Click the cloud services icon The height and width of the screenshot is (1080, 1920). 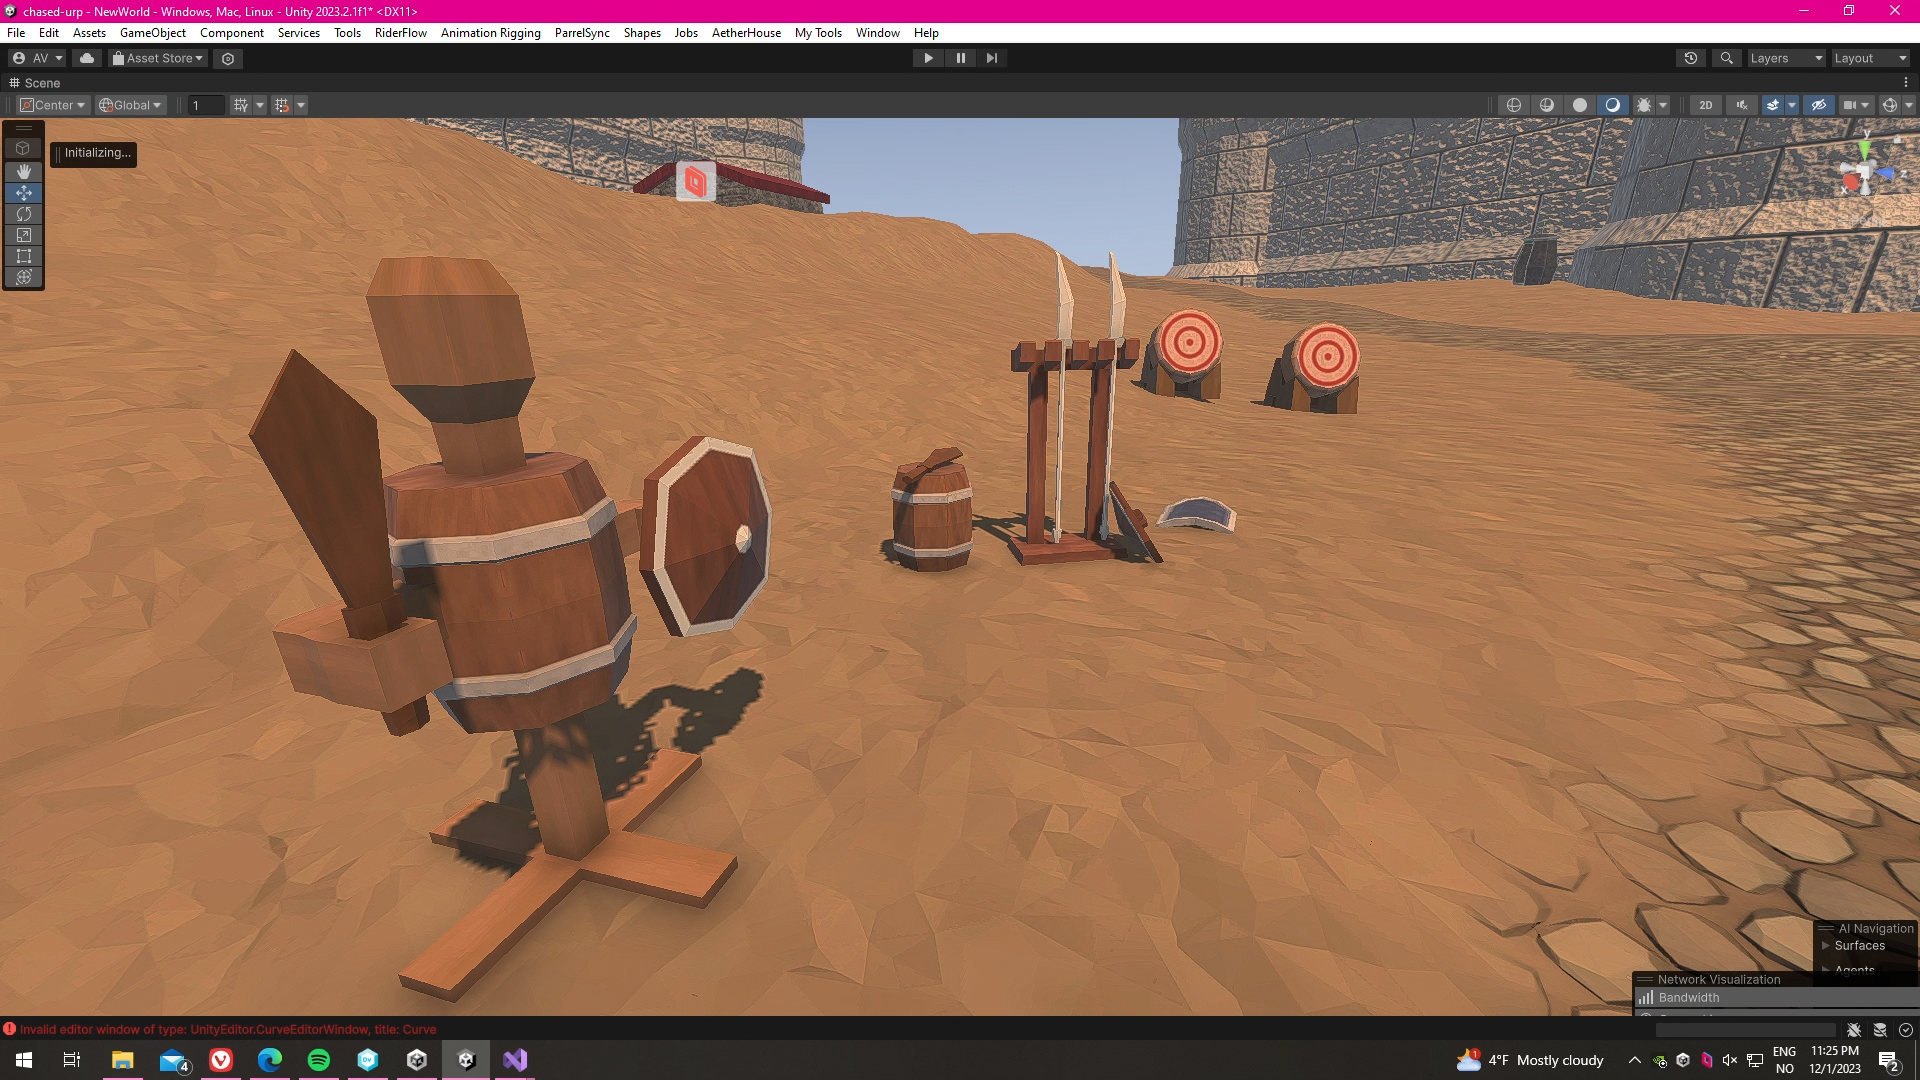87,58
